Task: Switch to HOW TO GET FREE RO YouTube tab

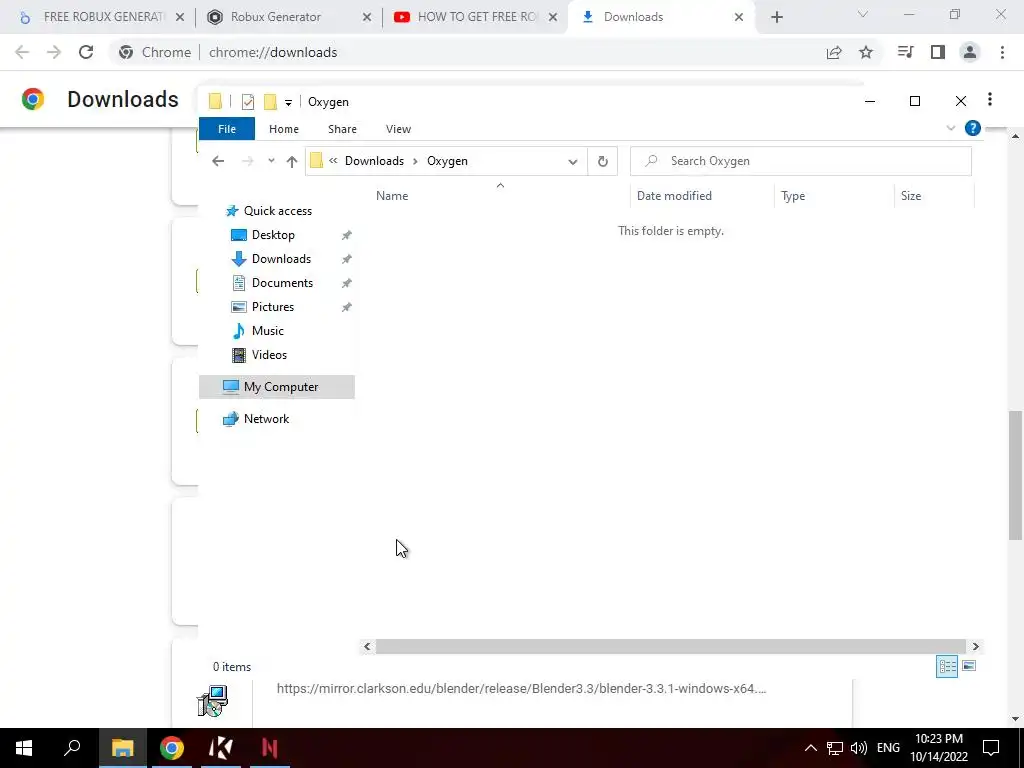Action: 475,17
